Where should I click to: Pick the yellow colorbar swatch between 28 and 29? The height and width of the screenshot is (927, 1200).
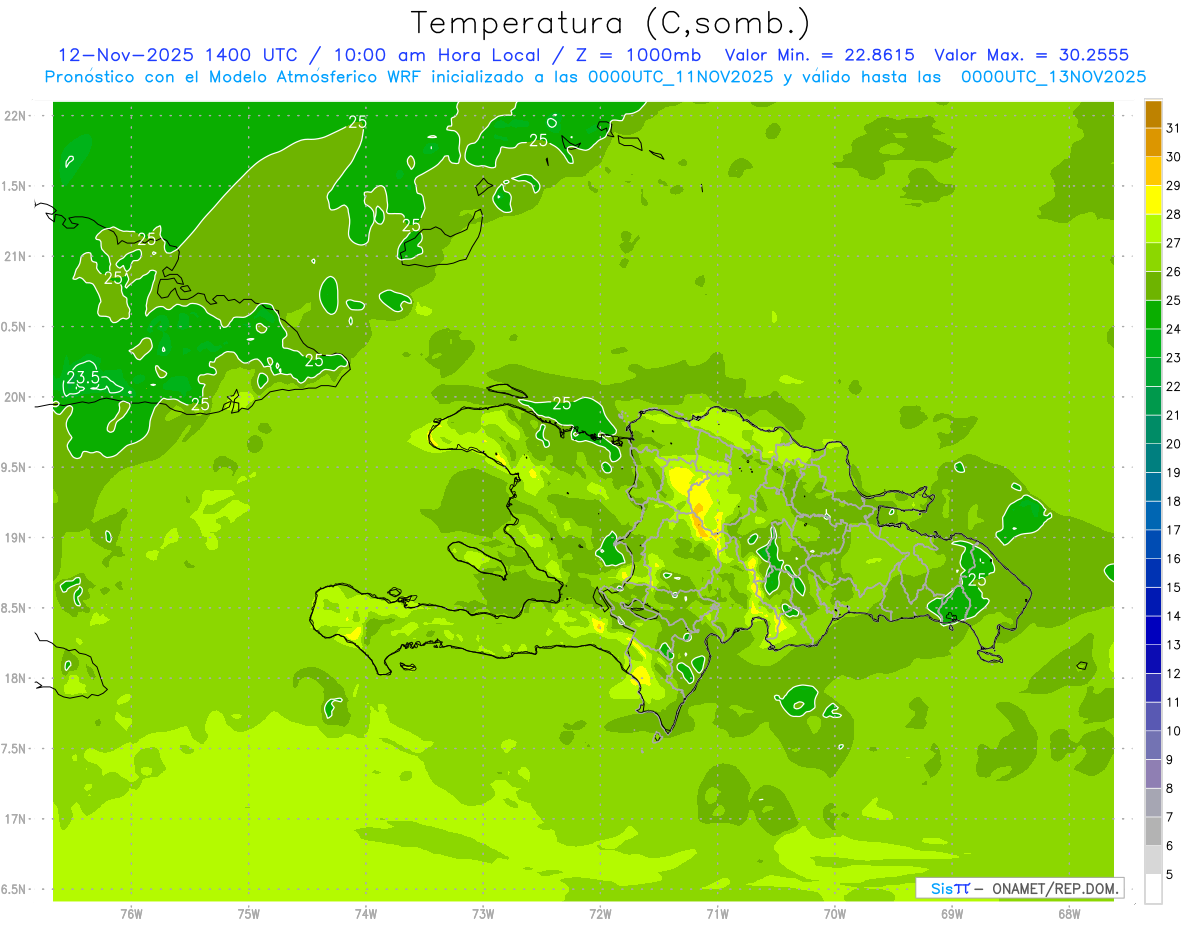1153,200
